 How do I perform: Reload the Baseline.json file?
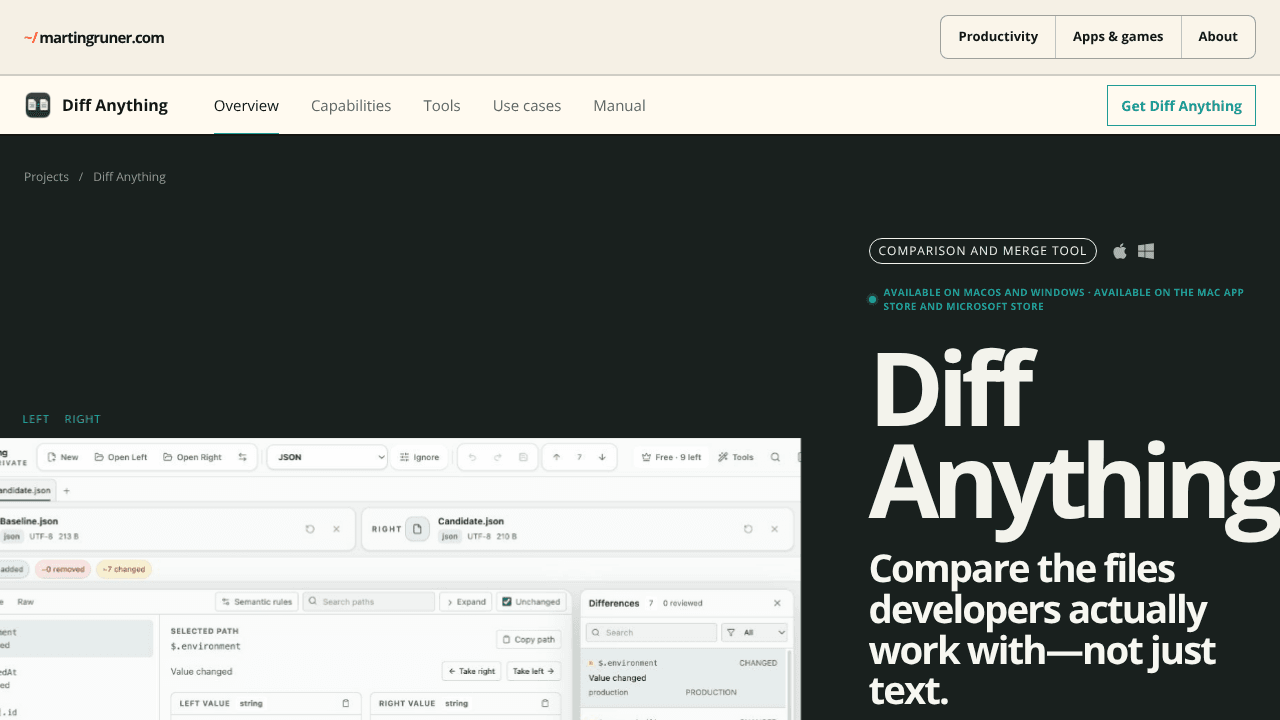(310, 529)
